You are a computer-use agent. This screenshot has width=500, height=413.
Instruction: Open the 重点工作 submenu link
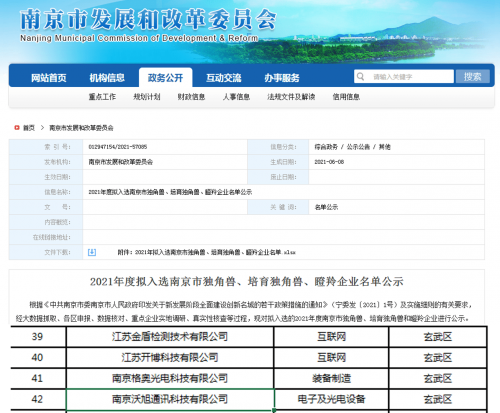pyautogui.click(x=102, y=97)
